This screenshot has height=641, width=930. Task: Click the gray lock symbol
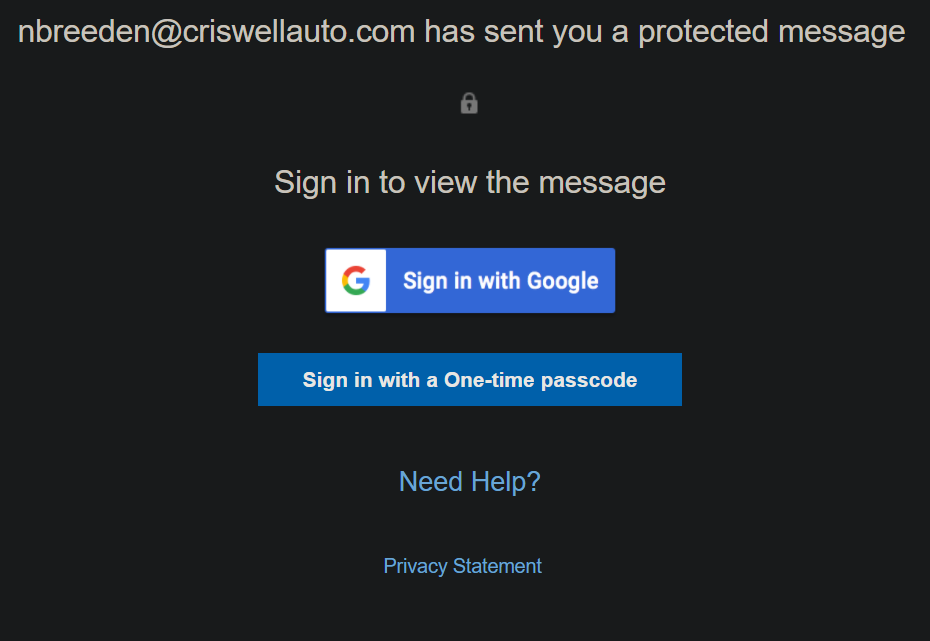point(469,103)
